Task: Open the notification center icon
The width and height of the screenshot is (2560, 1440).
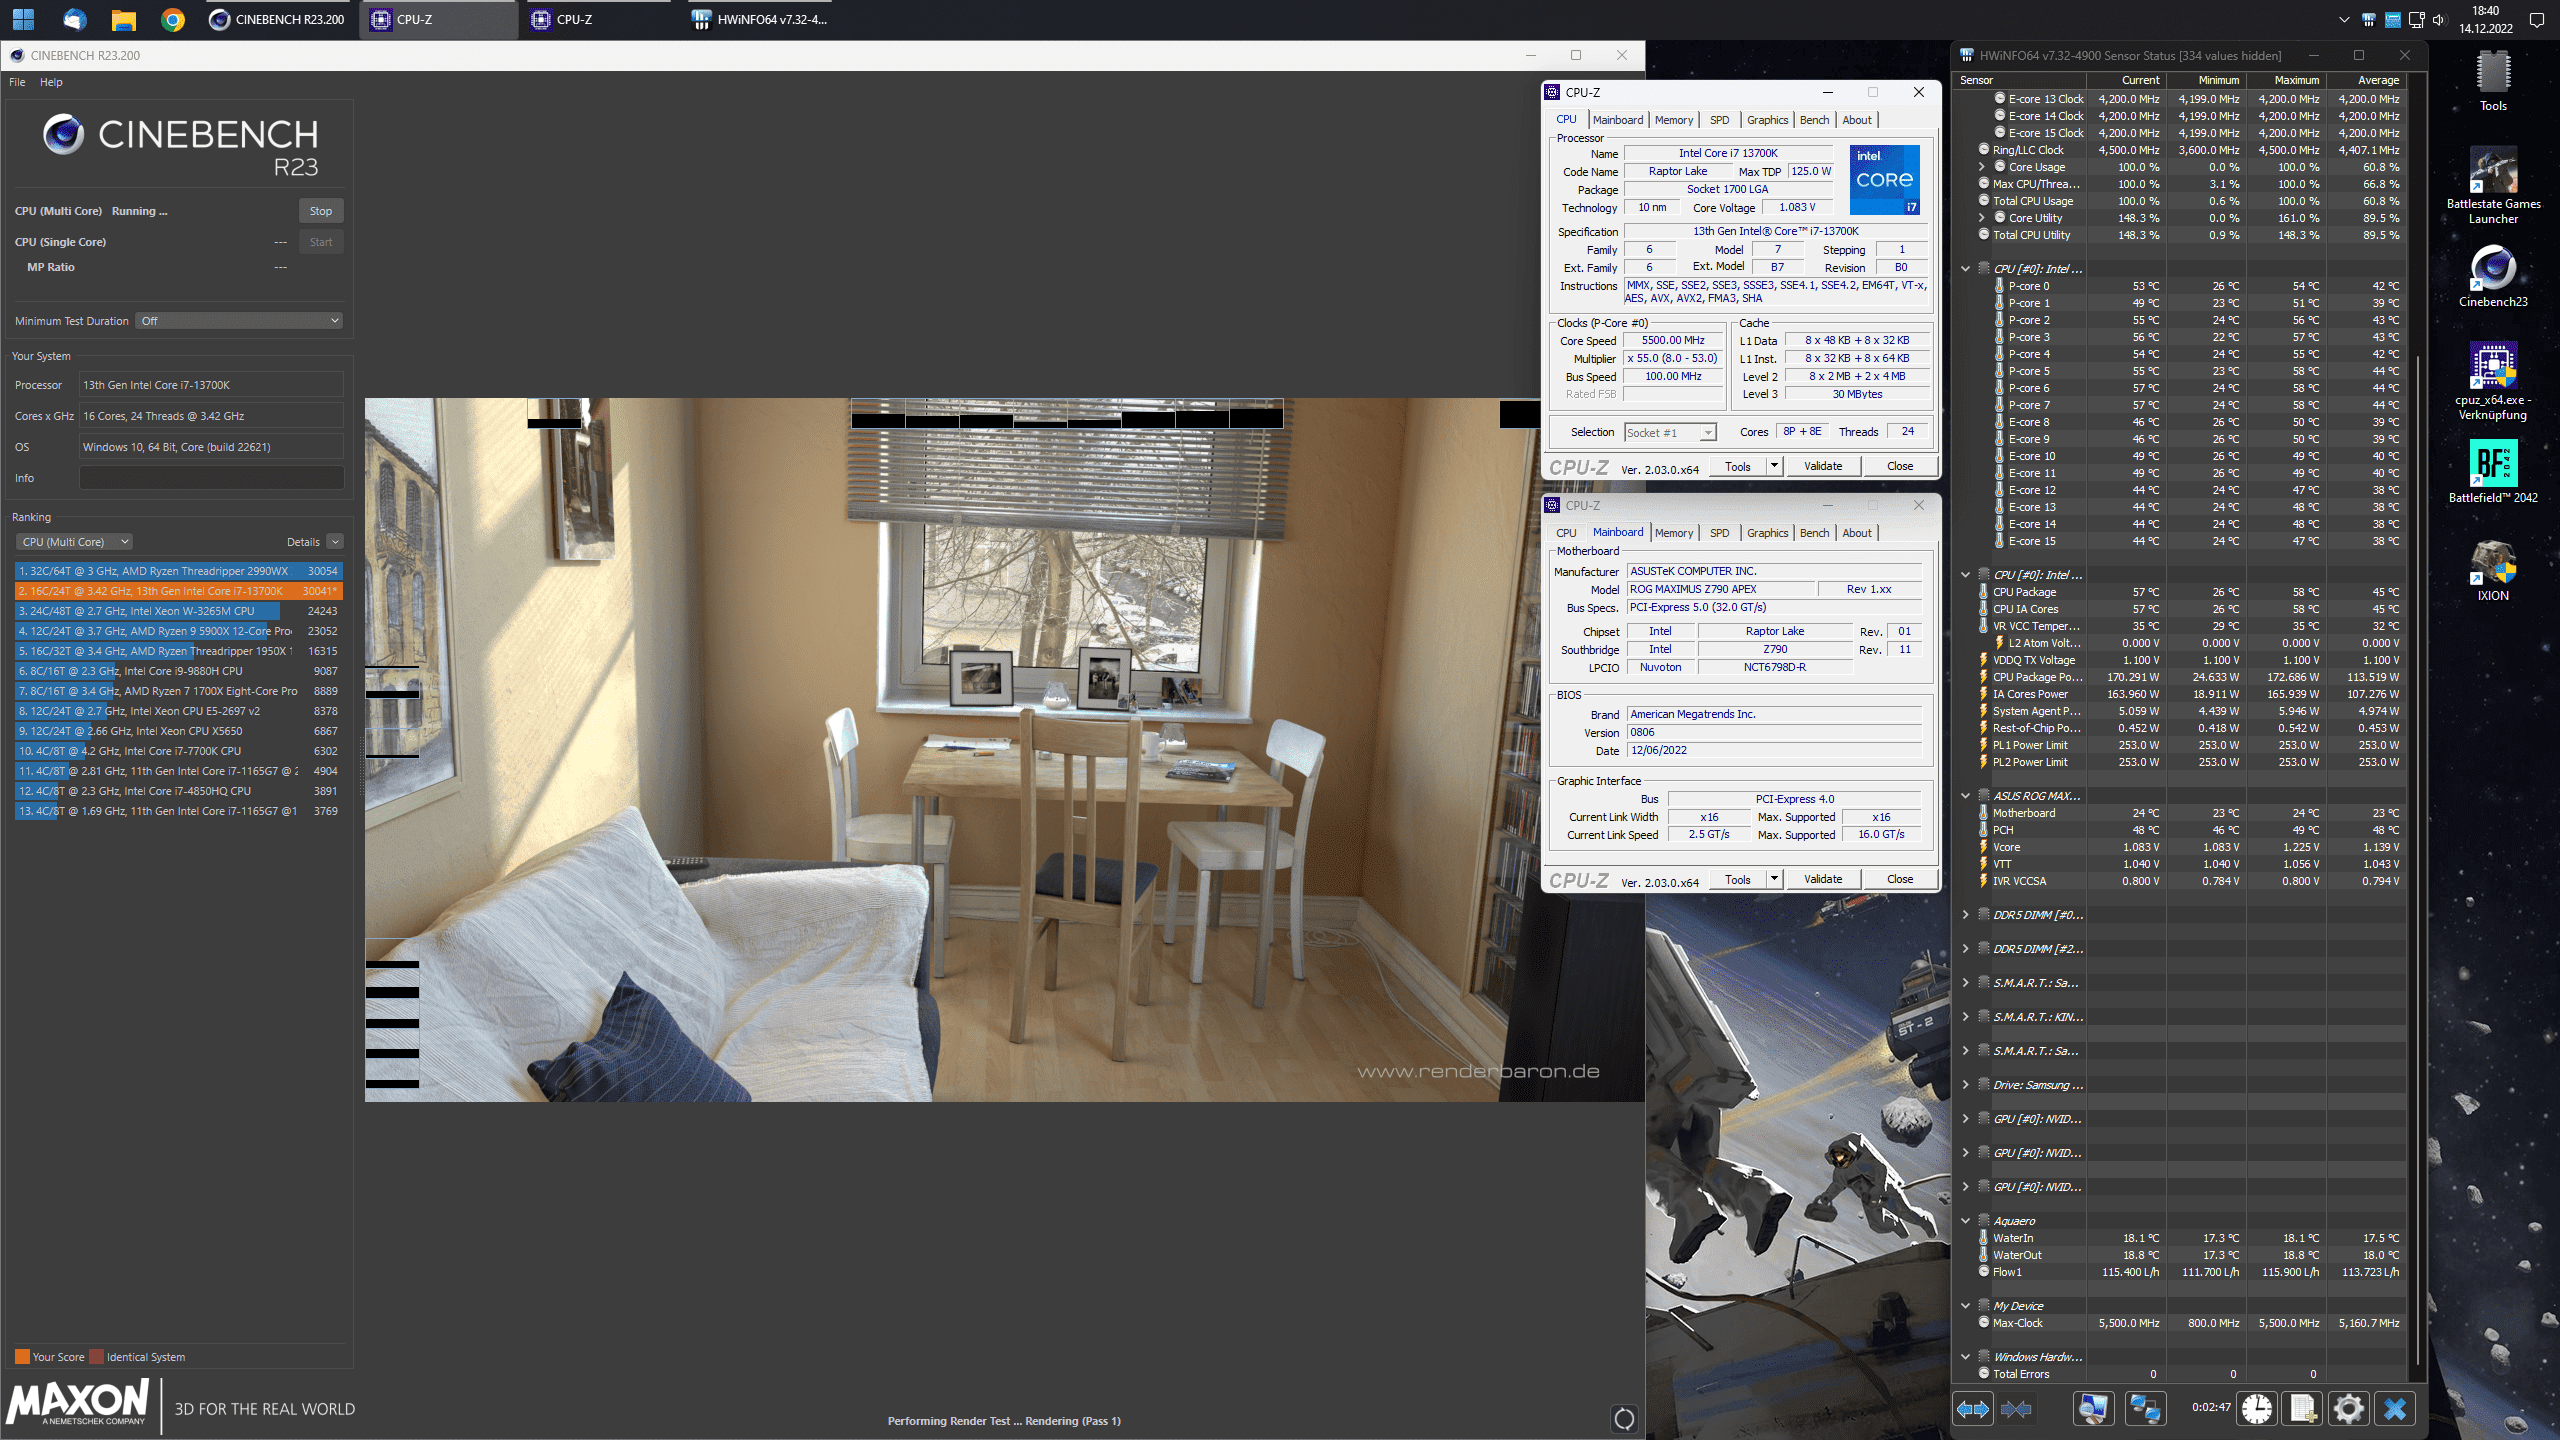Action: pos(2536,20)
